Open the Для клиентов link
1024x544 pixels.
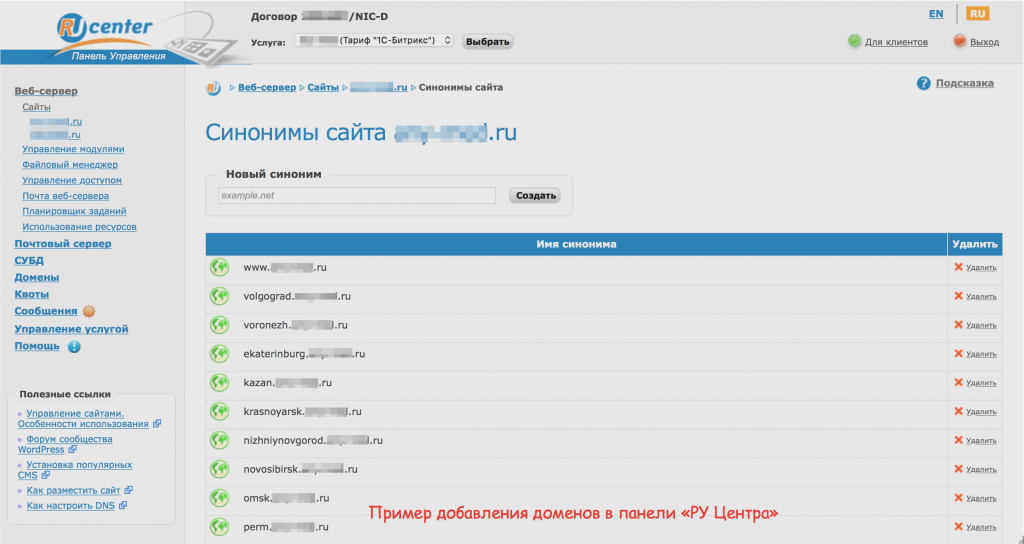pyautogui.click(x=896, y=42)
